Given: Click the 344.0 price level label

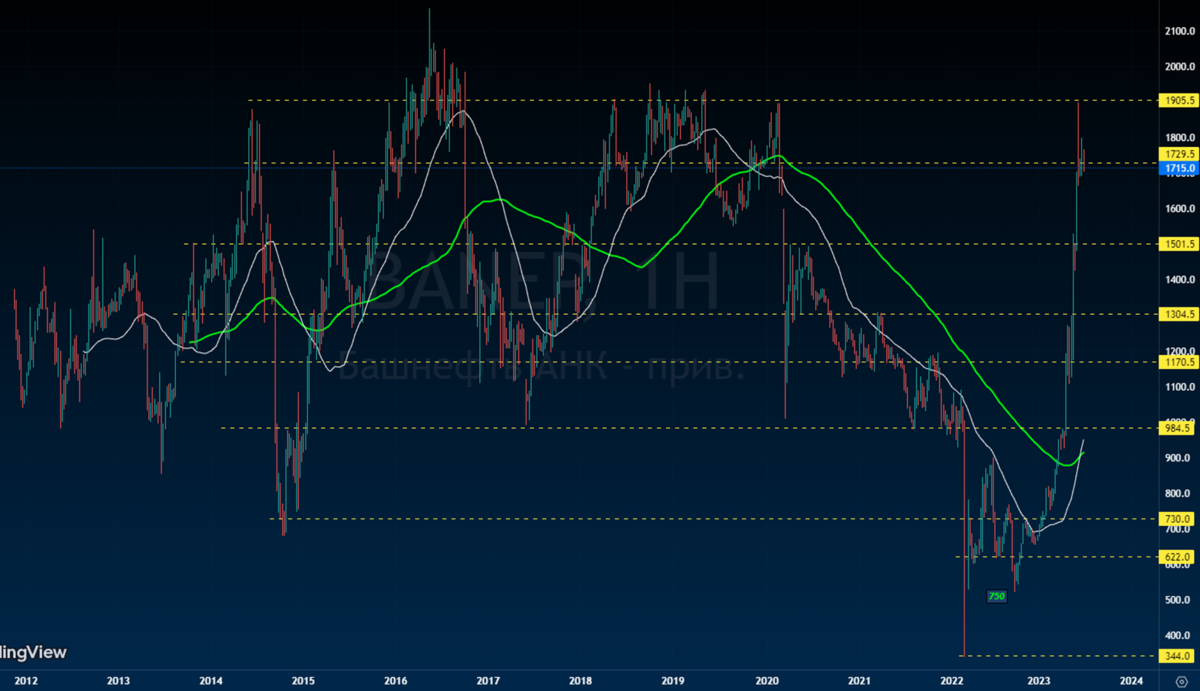Looking at the screenshot, I should 1178,656.
